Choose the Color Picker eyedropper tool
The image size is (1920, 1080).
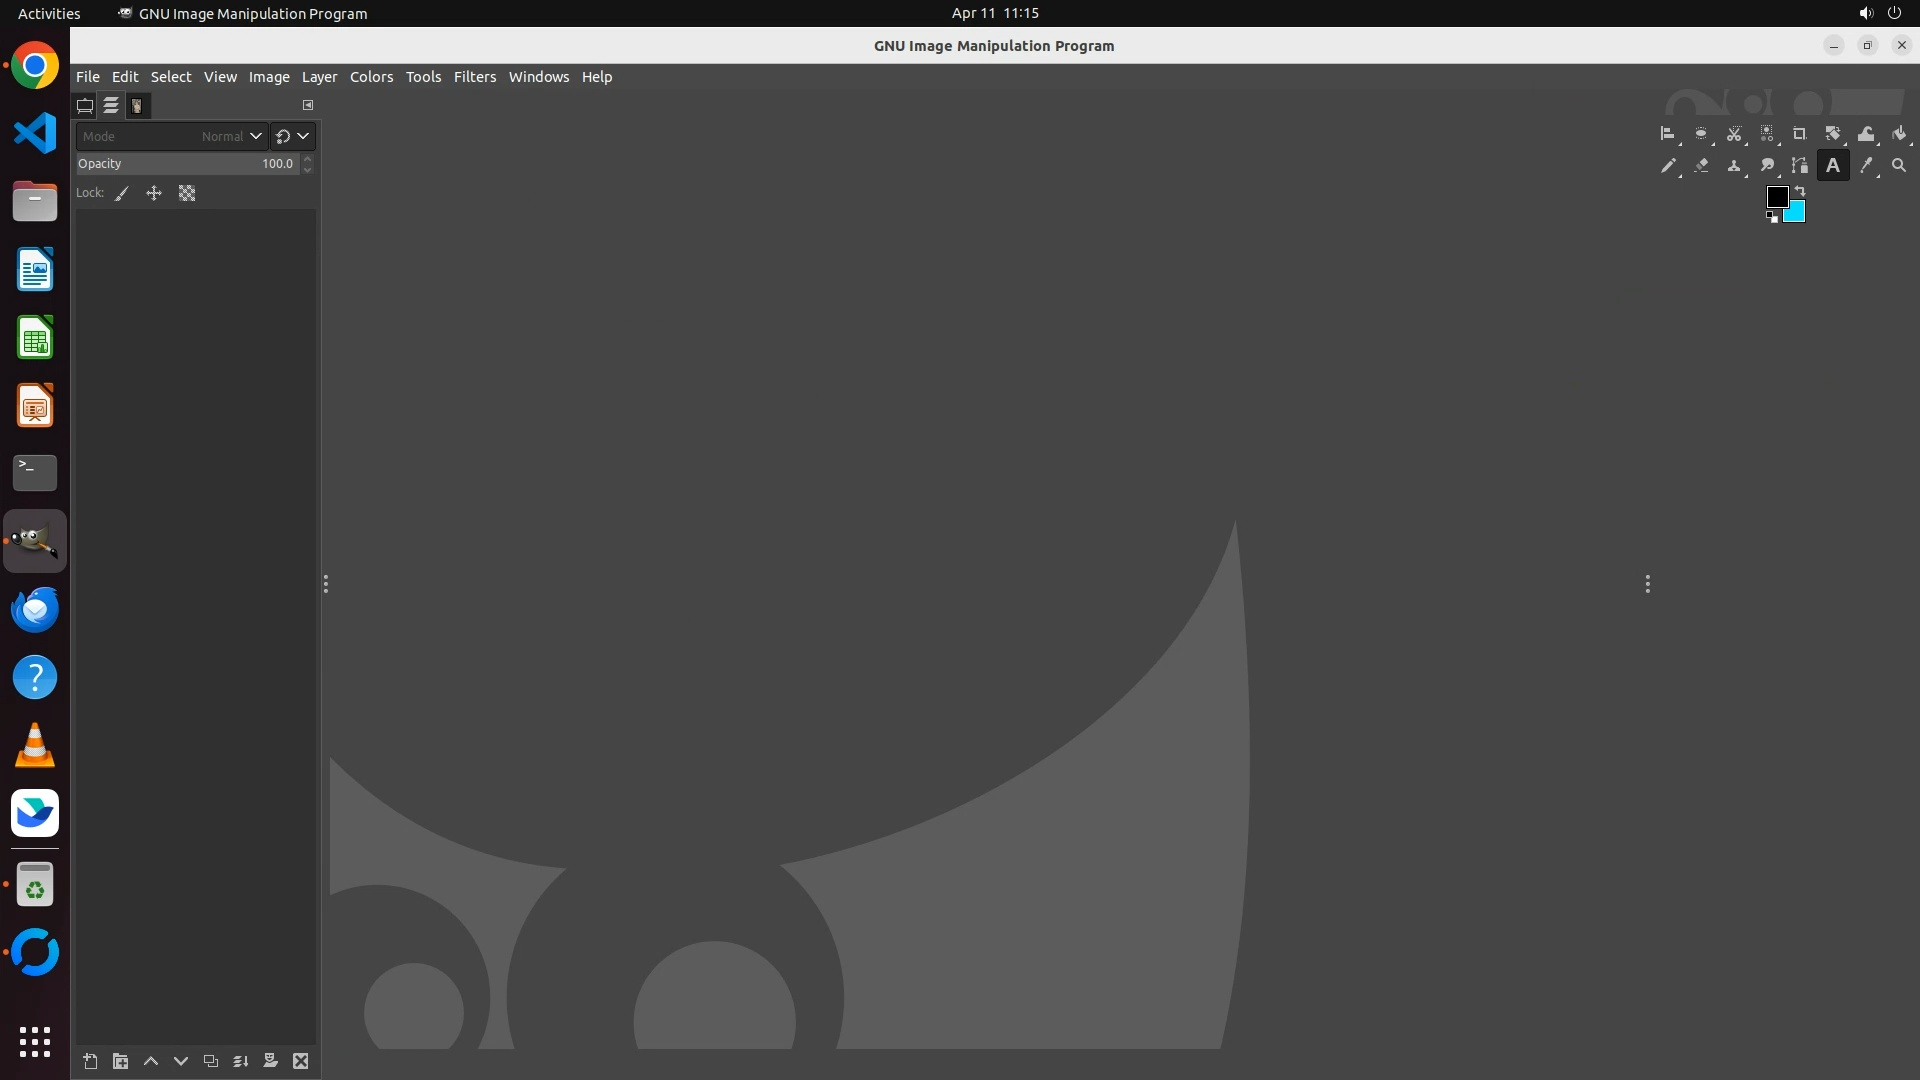pyautogui.click(x=1865, y=166)
